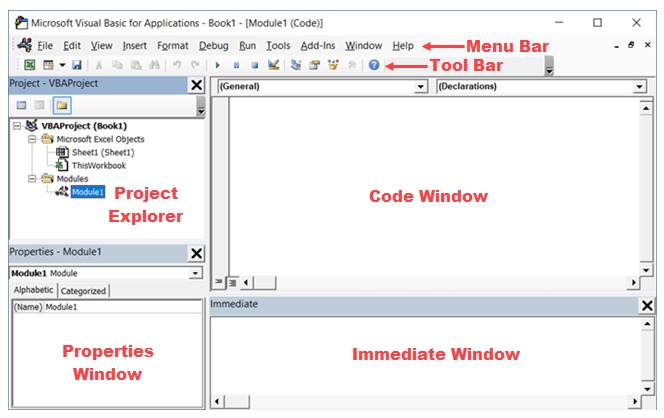Click the Cut scissors icon
Image resolution: width=664 pixels, height=418 pixels.
click(99, 65)
